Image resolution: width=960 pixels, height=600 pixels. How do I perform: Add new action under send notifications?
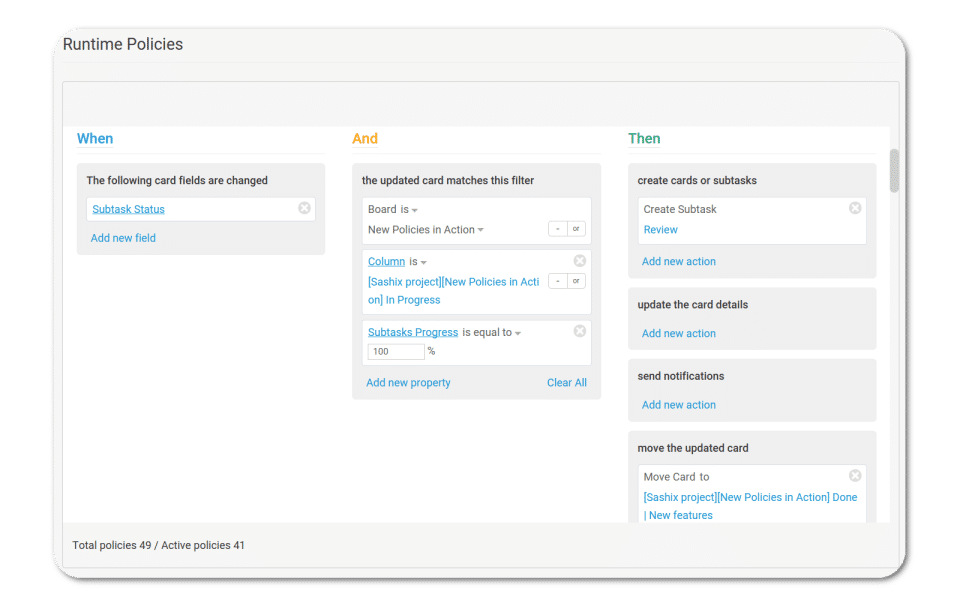678,405
